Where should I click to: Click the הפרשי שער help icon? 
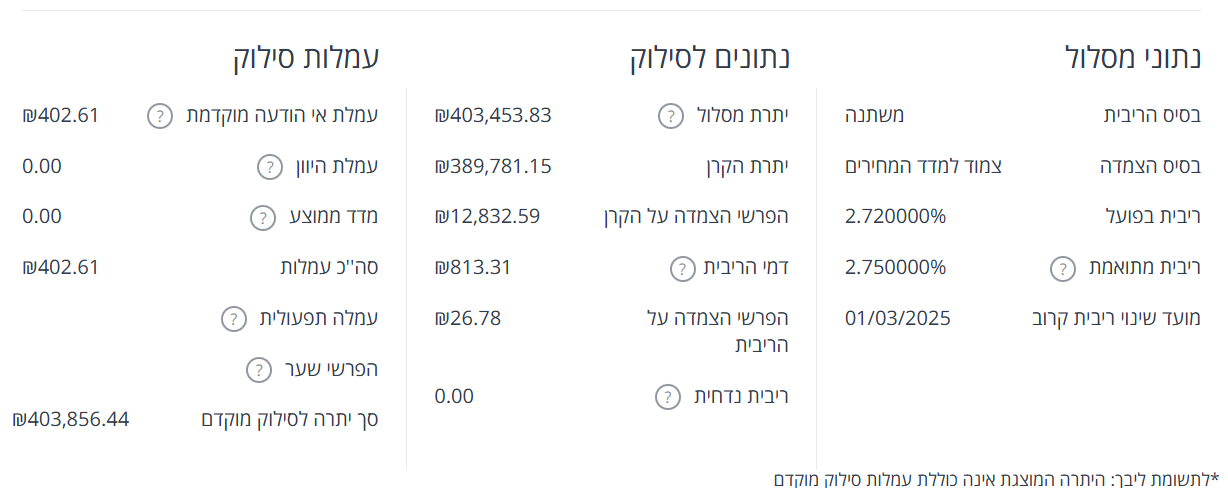tap(258, 370)
